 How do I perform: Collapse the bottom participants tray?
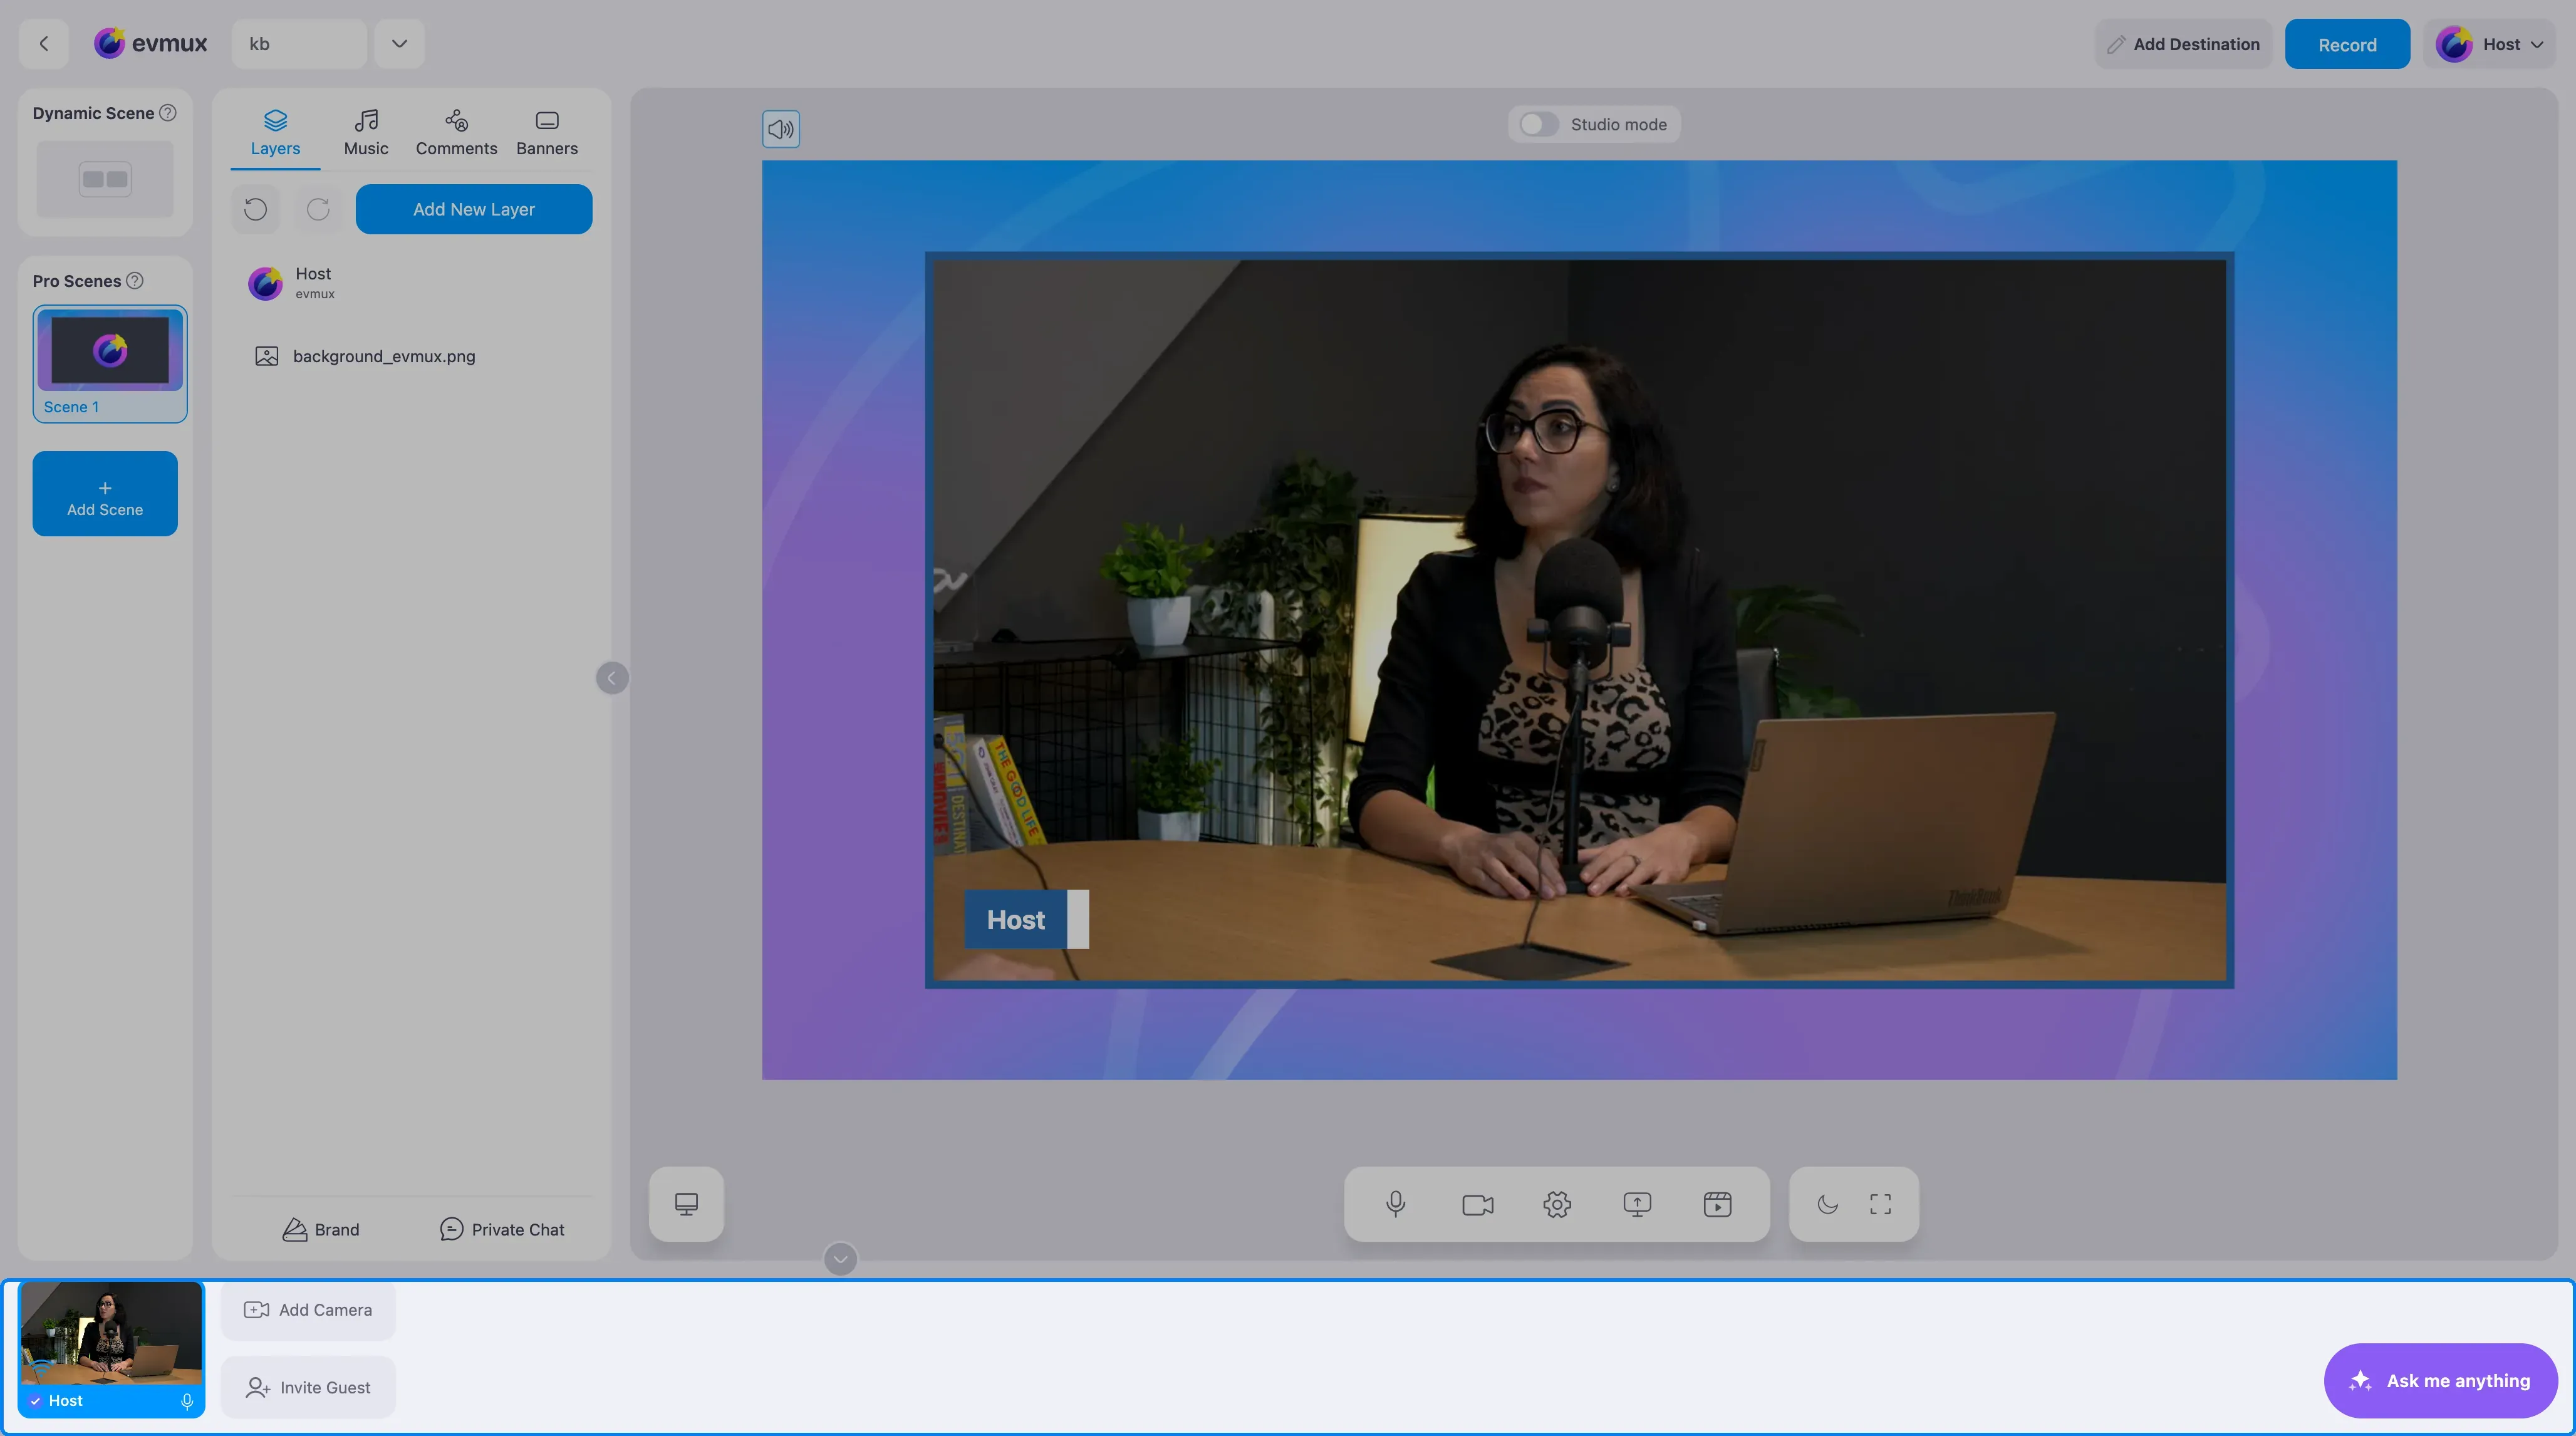tap(840, 1259)
